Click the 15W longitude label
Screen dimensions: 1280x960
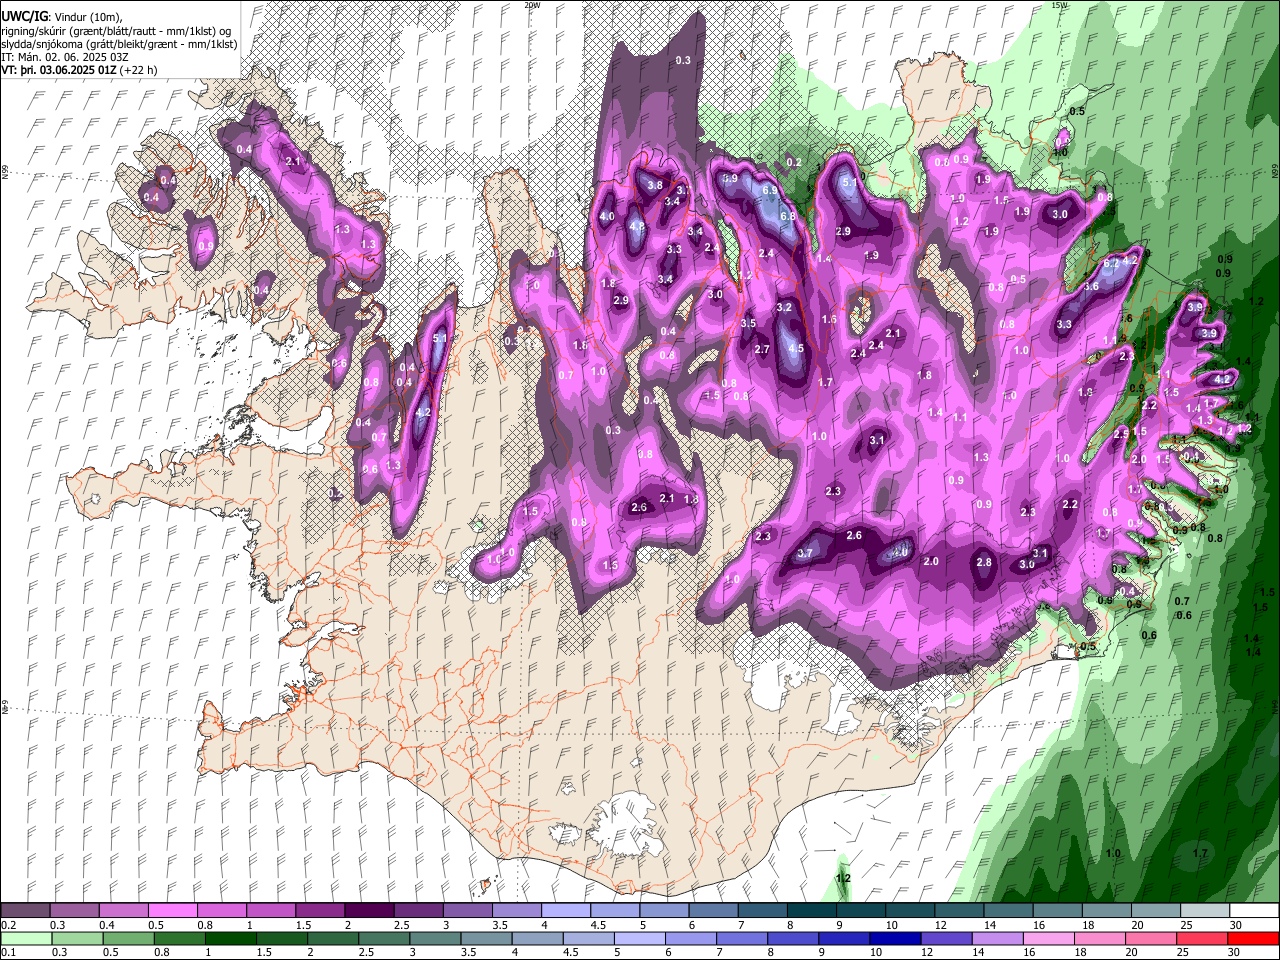pyautogui.click(x=1059, y=5)
